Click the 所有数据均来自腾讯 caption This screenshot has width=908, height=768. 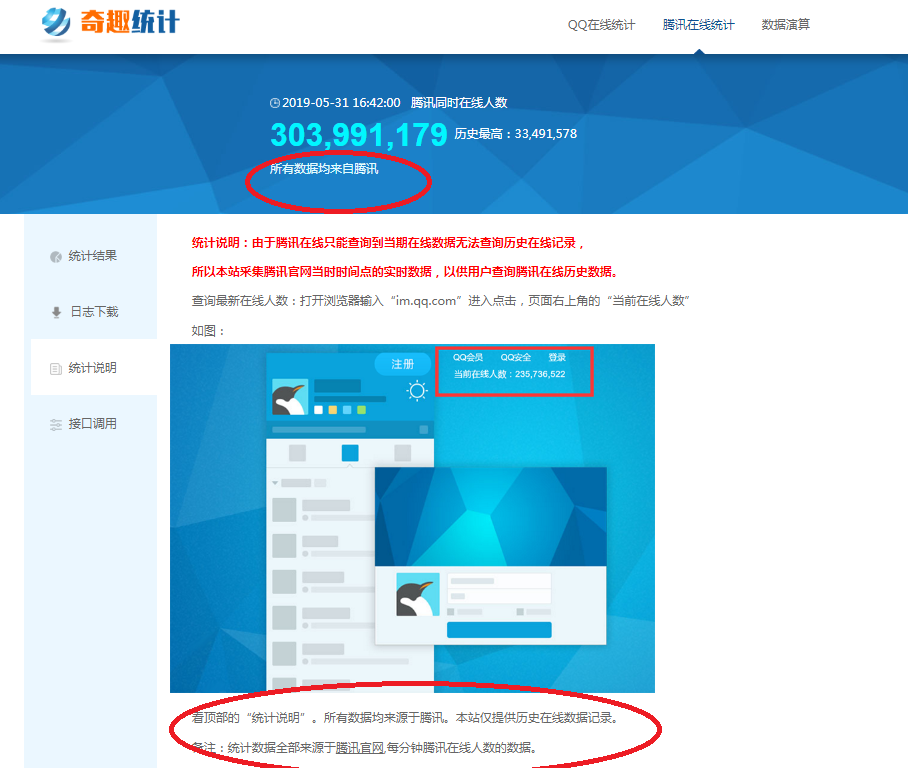[x=324, y=169]
